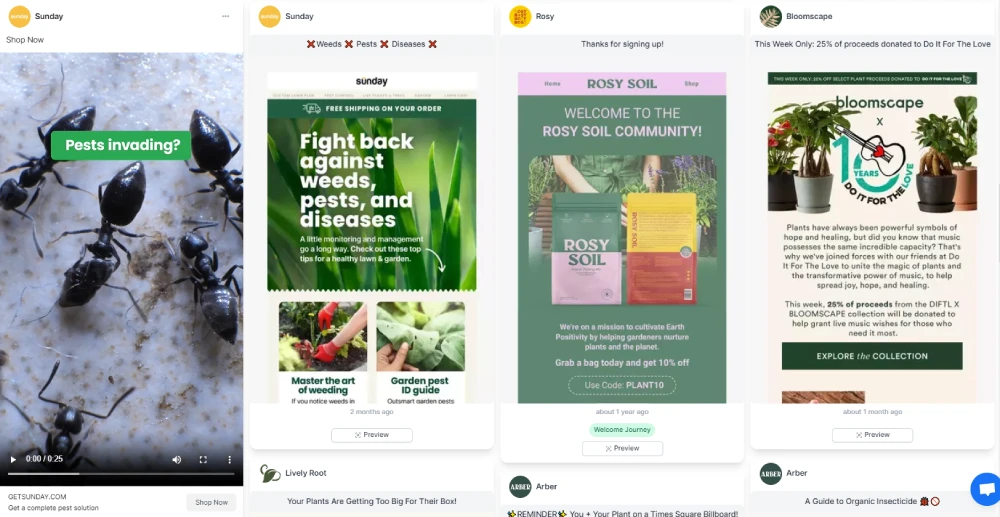
Task: Click the Sunday avatar in ad card
Action: click(19, 16)
